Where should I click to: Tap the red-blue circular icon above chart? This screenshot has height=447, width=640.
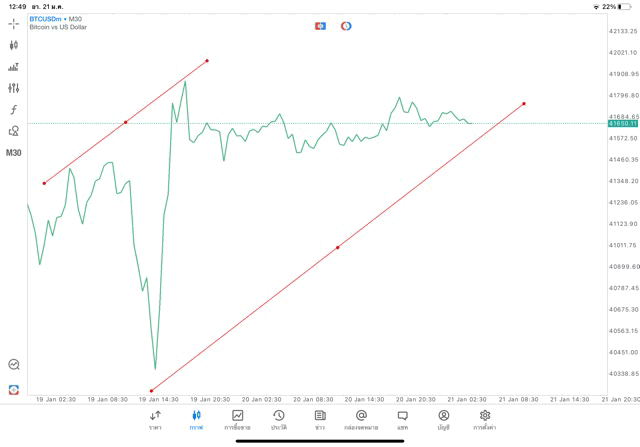click(346, 25)
